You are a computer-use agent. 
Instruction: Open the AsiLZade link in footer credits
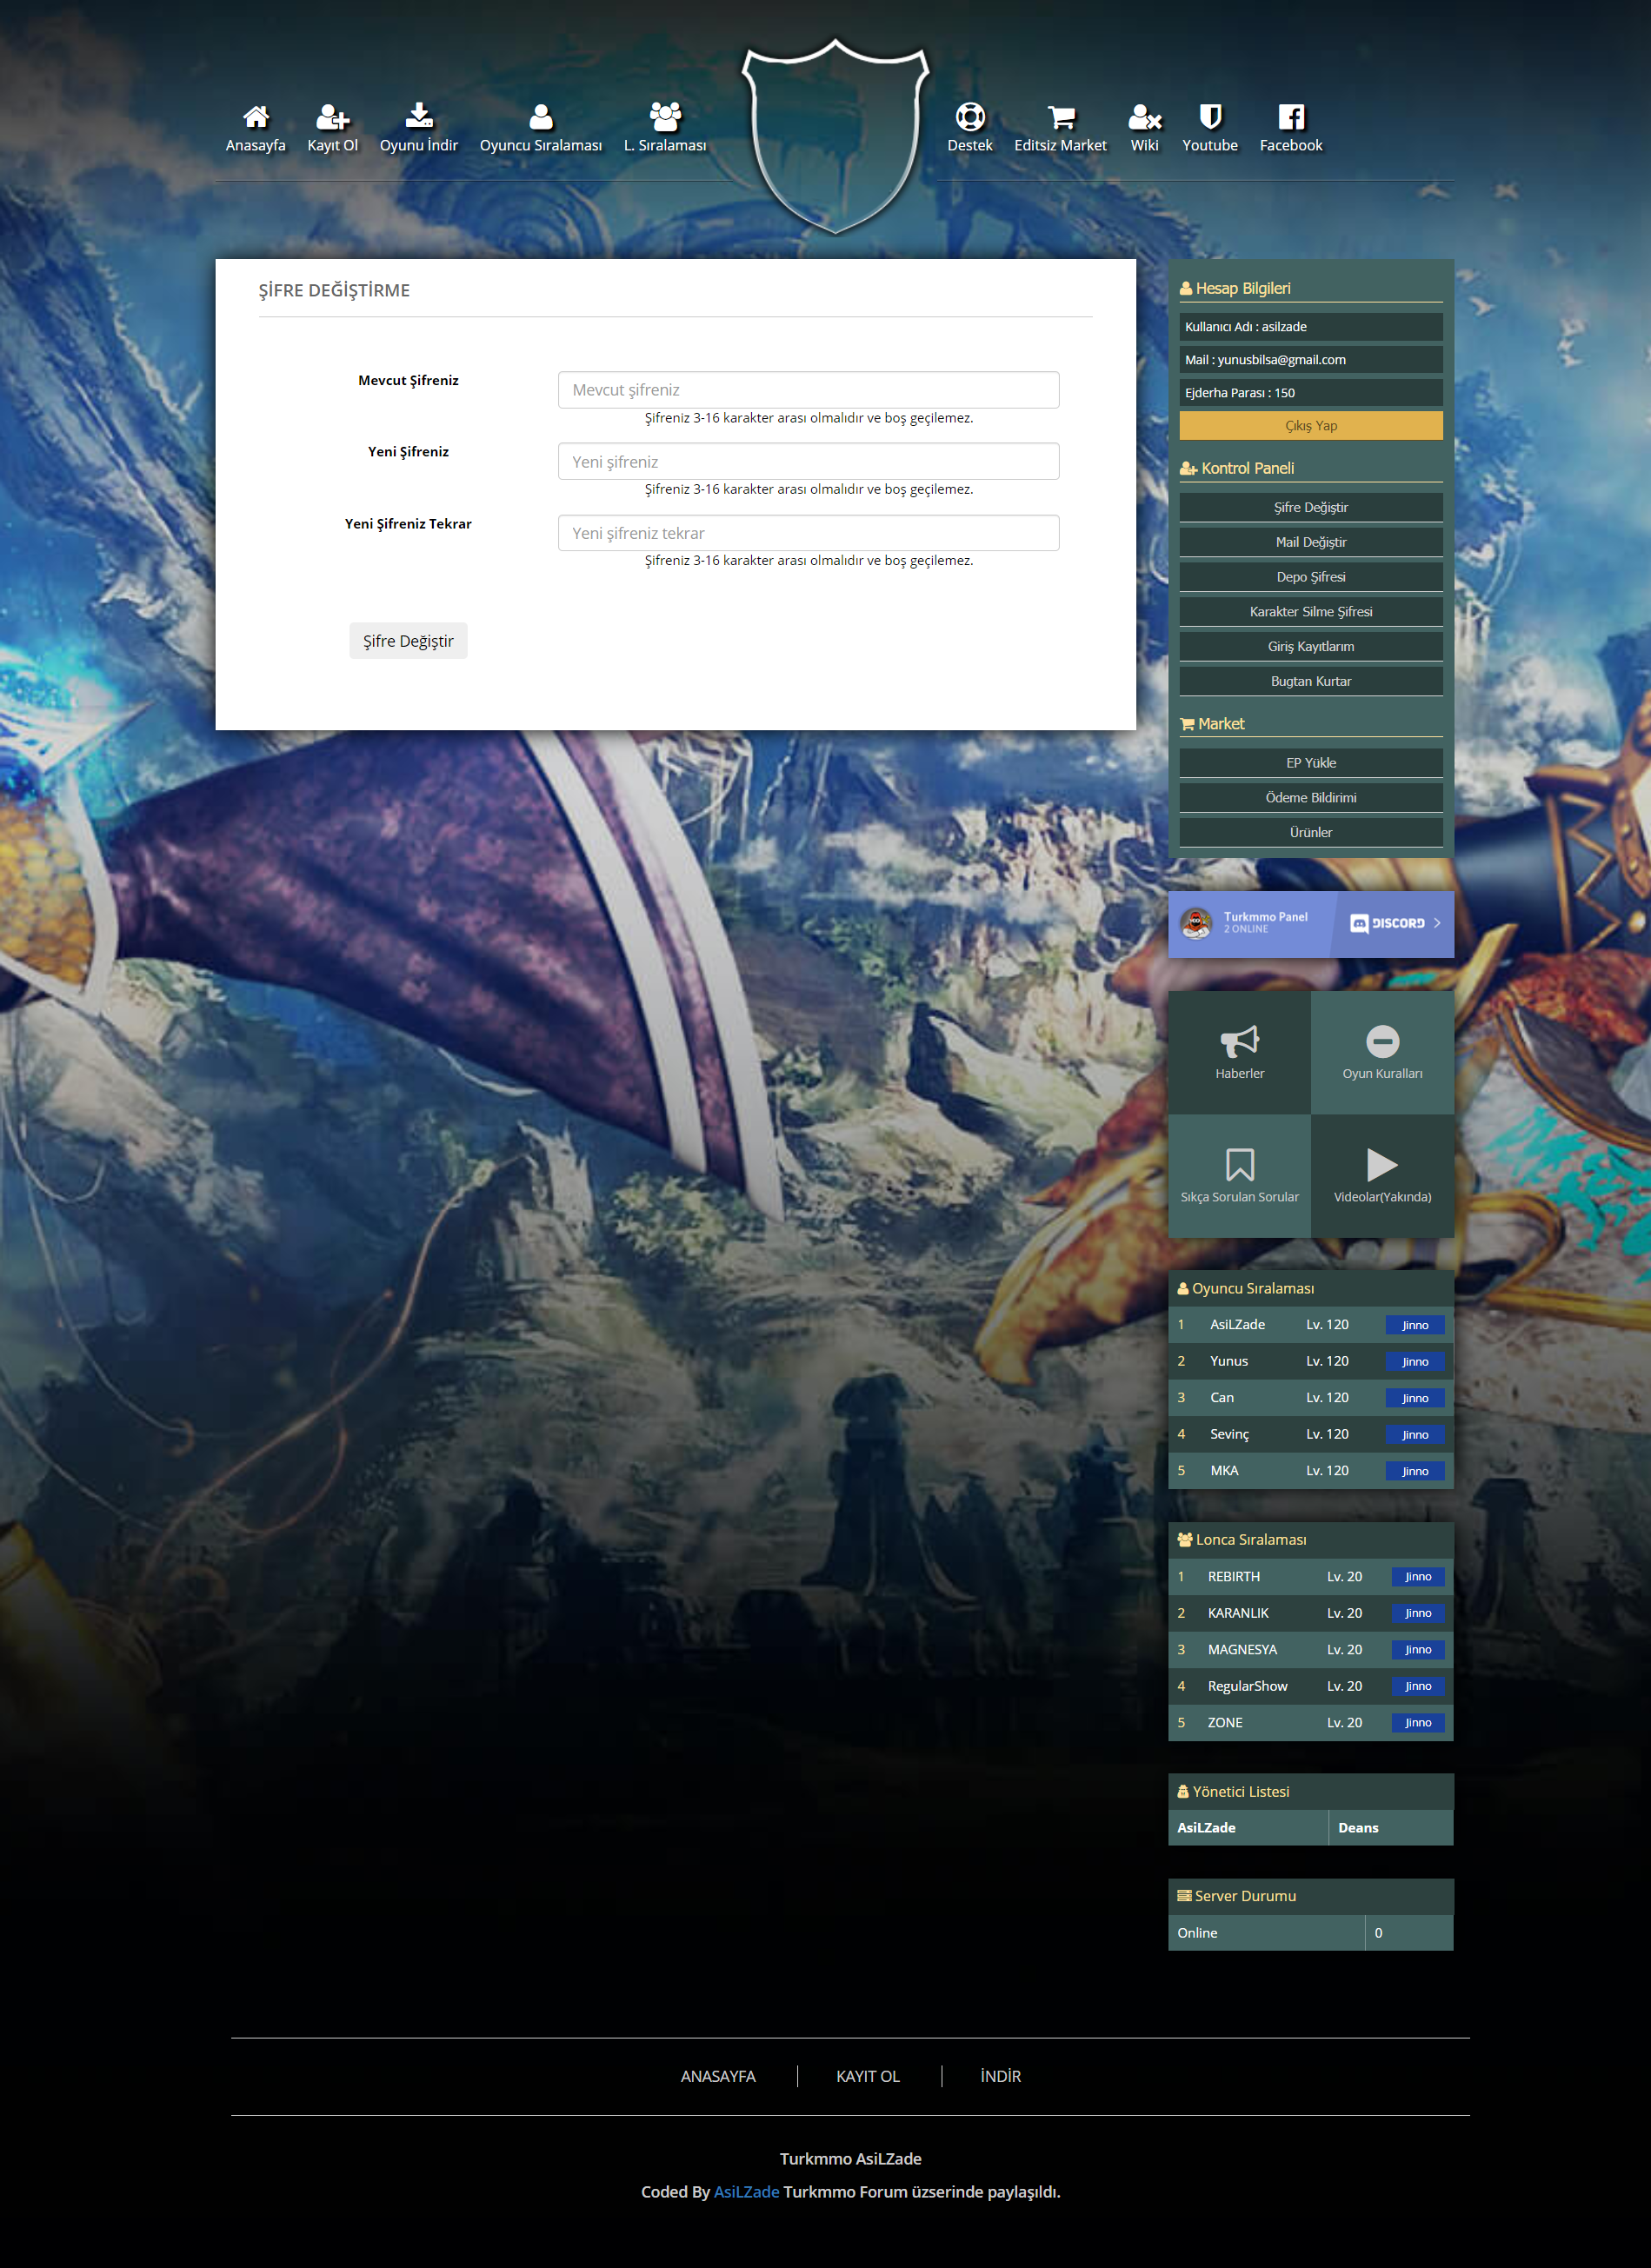pos(746,2191)
